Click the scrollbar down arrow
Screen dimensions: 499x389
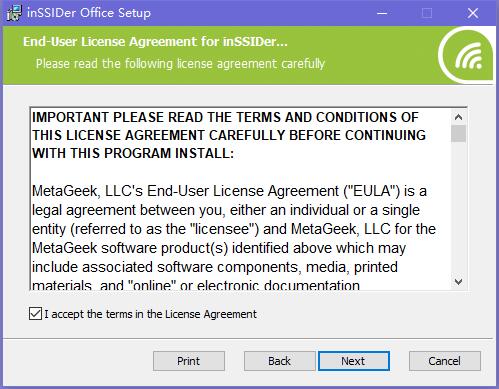458,282
